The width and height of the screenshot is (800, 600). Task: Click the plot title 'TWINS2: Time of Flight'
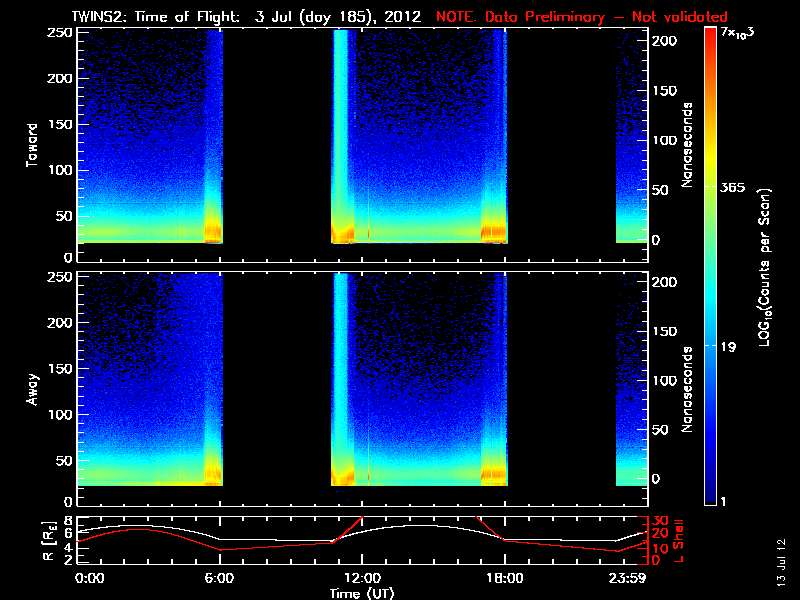tap(156, 17)
